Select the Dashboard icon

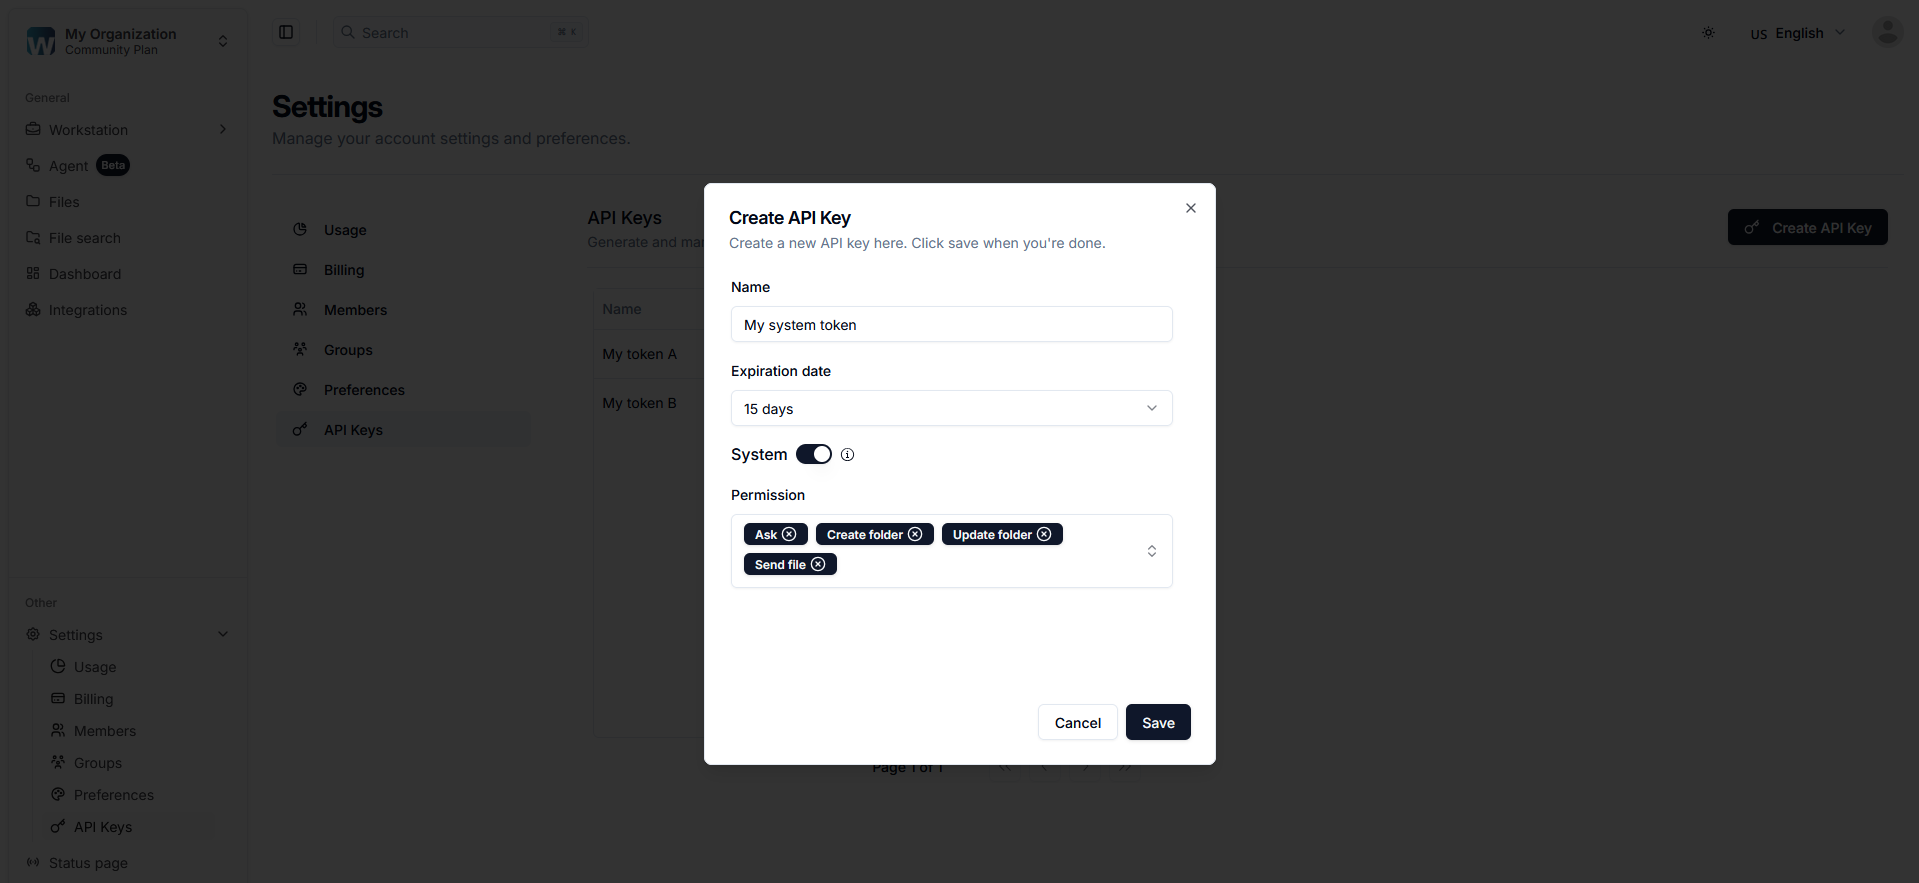tap(32, 273)
